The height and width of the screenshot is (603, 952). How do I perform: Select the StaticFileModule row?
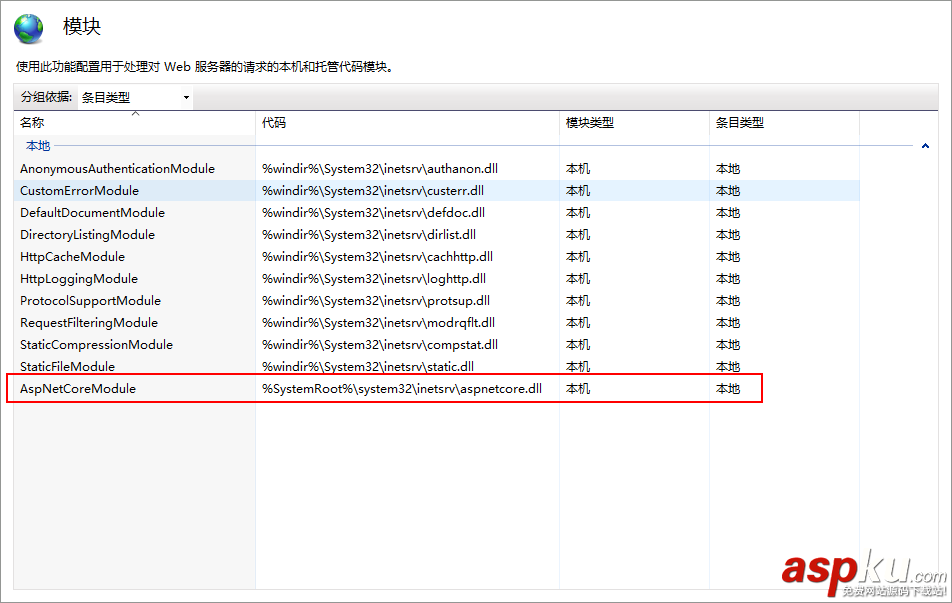pos(437,366)
